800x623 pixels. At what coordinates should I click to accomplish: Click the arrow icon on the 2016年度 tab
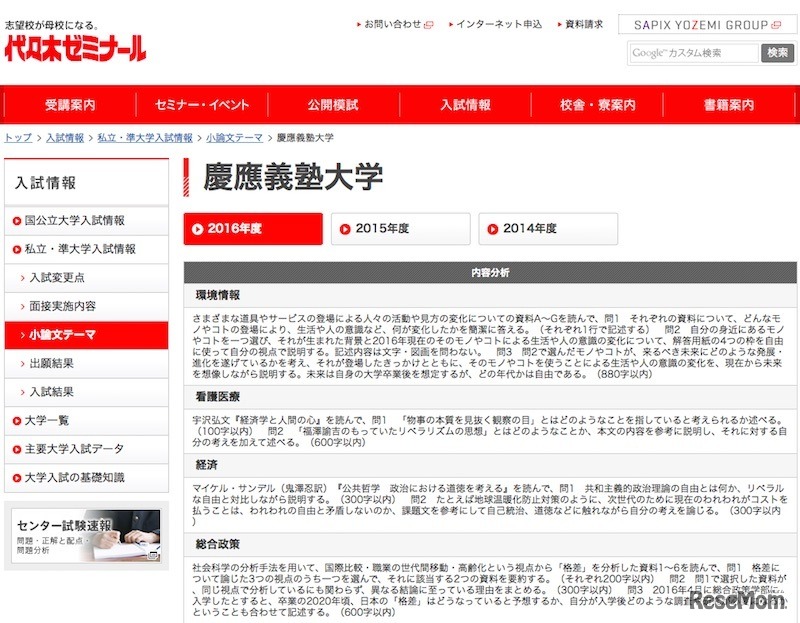point(197,229)
